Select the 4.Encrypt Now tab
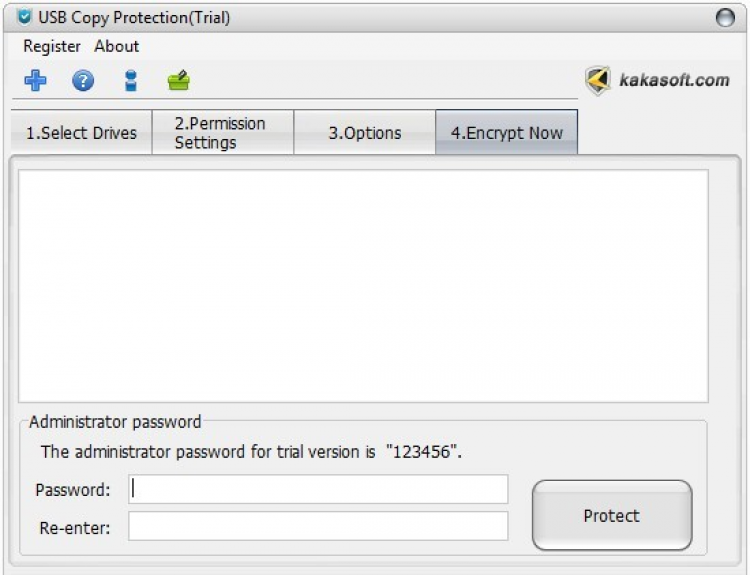The image size is (750, 575). click(x=506, y=133)
